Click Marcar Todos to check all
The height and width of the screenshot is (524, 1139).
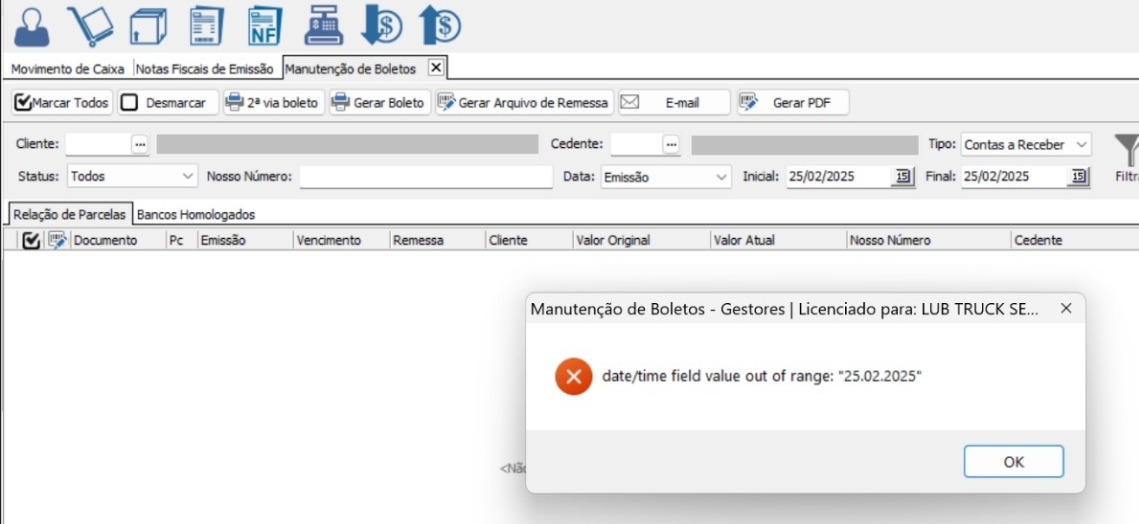(62, 103)
